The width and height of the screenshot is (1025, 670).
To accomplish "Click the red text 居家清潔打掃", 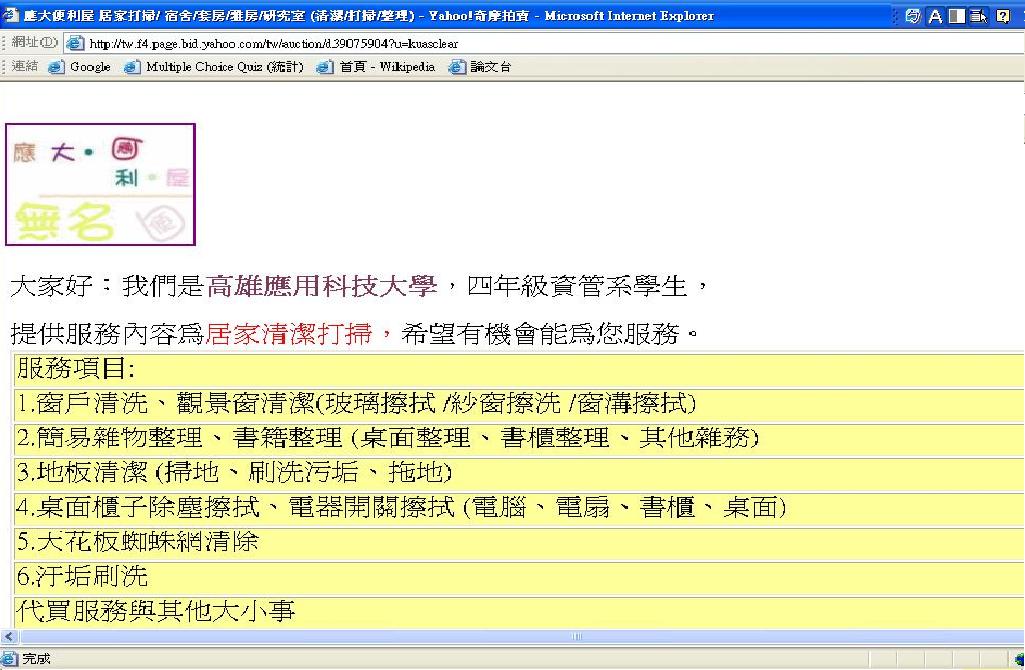I will point(289,334).
